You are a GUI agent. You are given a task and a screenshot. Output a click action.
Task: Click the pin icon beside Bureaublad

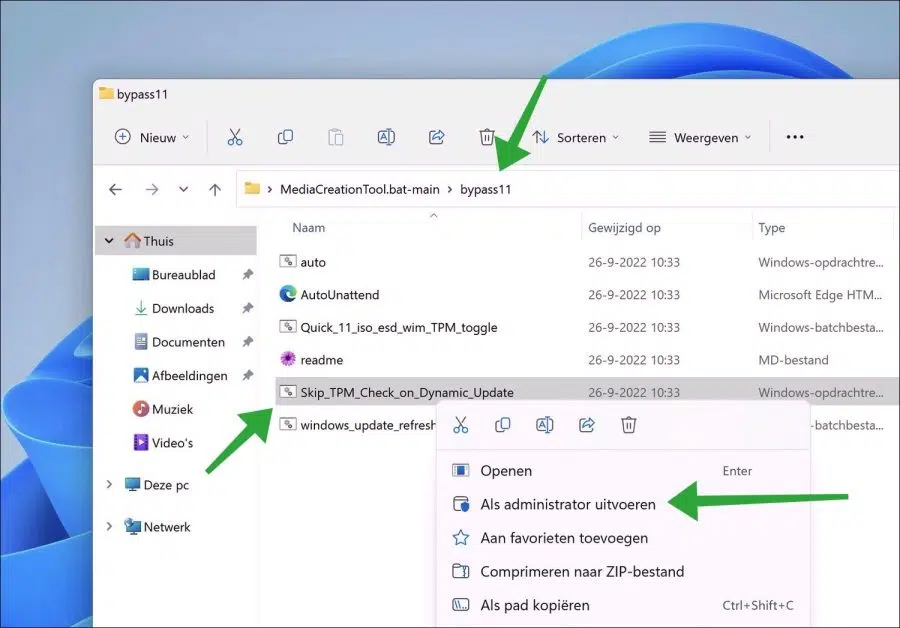tap(247, 274)
